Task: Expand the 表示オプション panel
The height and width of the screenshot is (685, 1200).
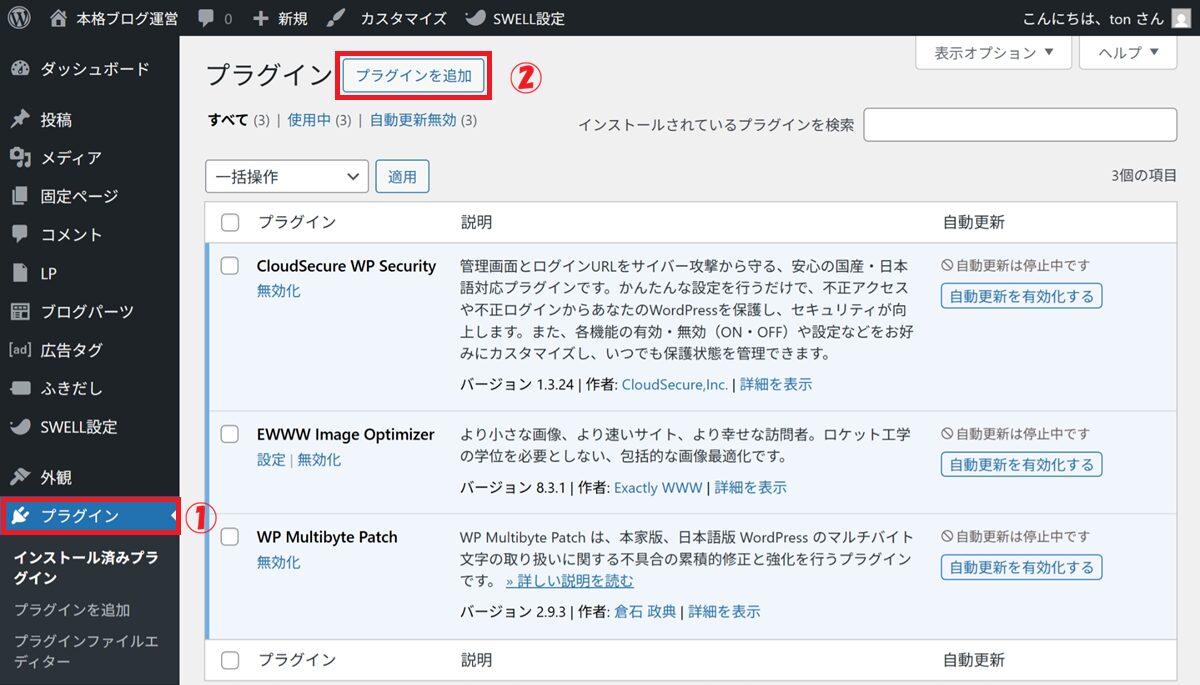Action: (993, 53)
